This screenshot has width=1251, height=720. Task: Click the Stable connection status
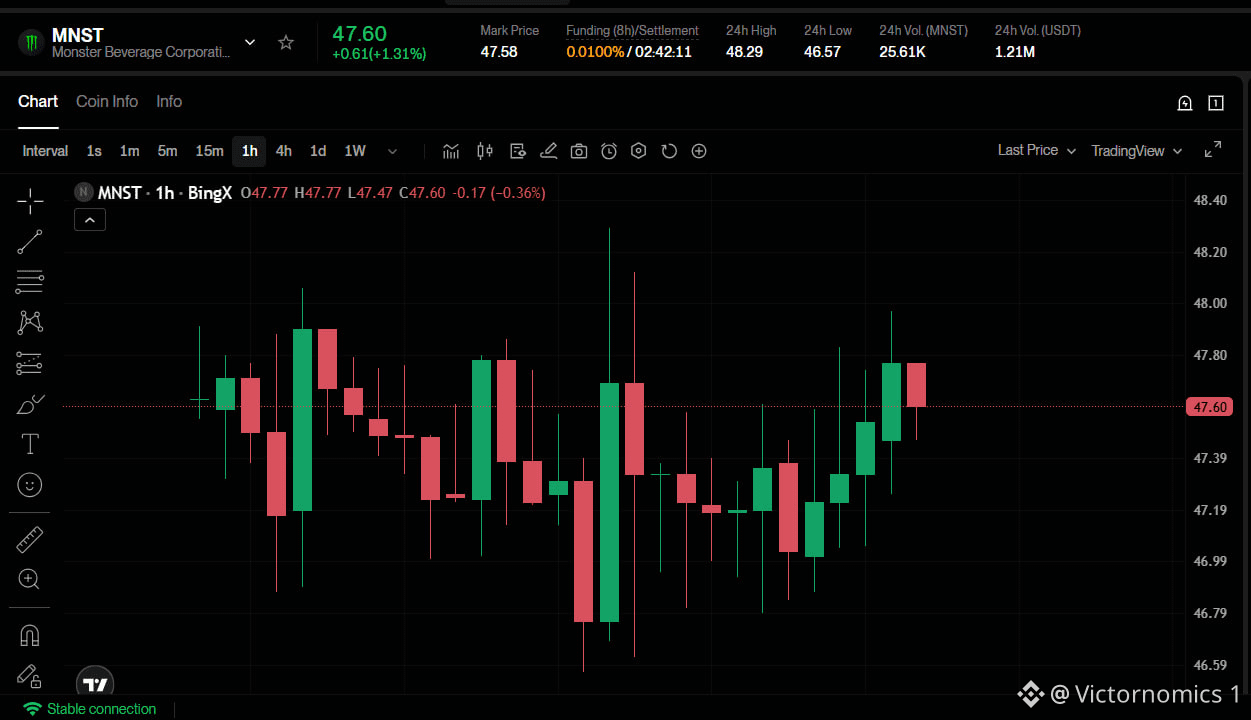pos(90,709)
